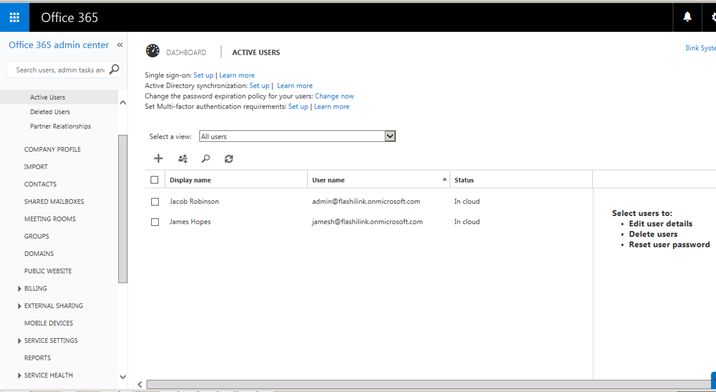Sort by the Display name column
Image resolution: width=716 pixels, height=392 pixels.
[x=190, y=180]
